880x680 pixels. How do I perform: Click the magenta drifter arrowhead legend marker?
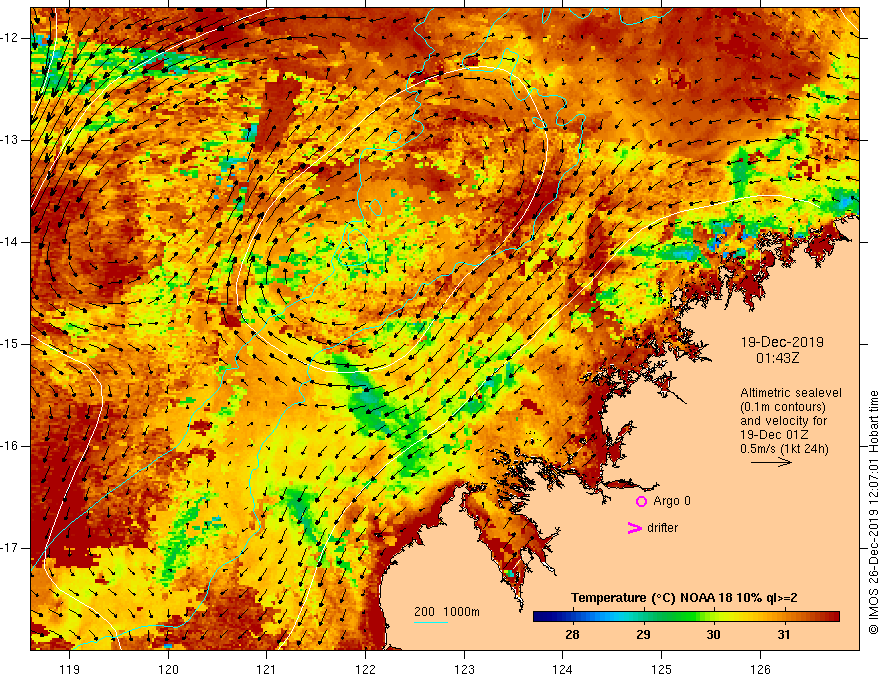634,528
